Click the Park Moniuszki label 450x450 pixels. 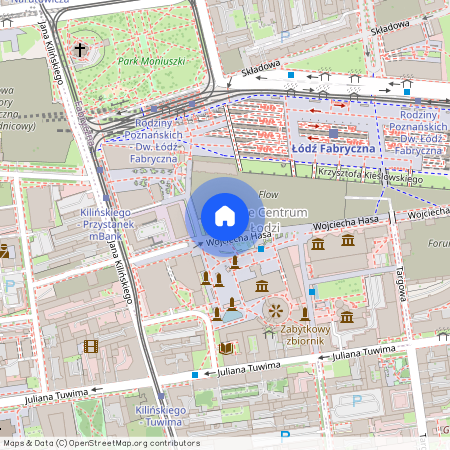click(152, 61)
